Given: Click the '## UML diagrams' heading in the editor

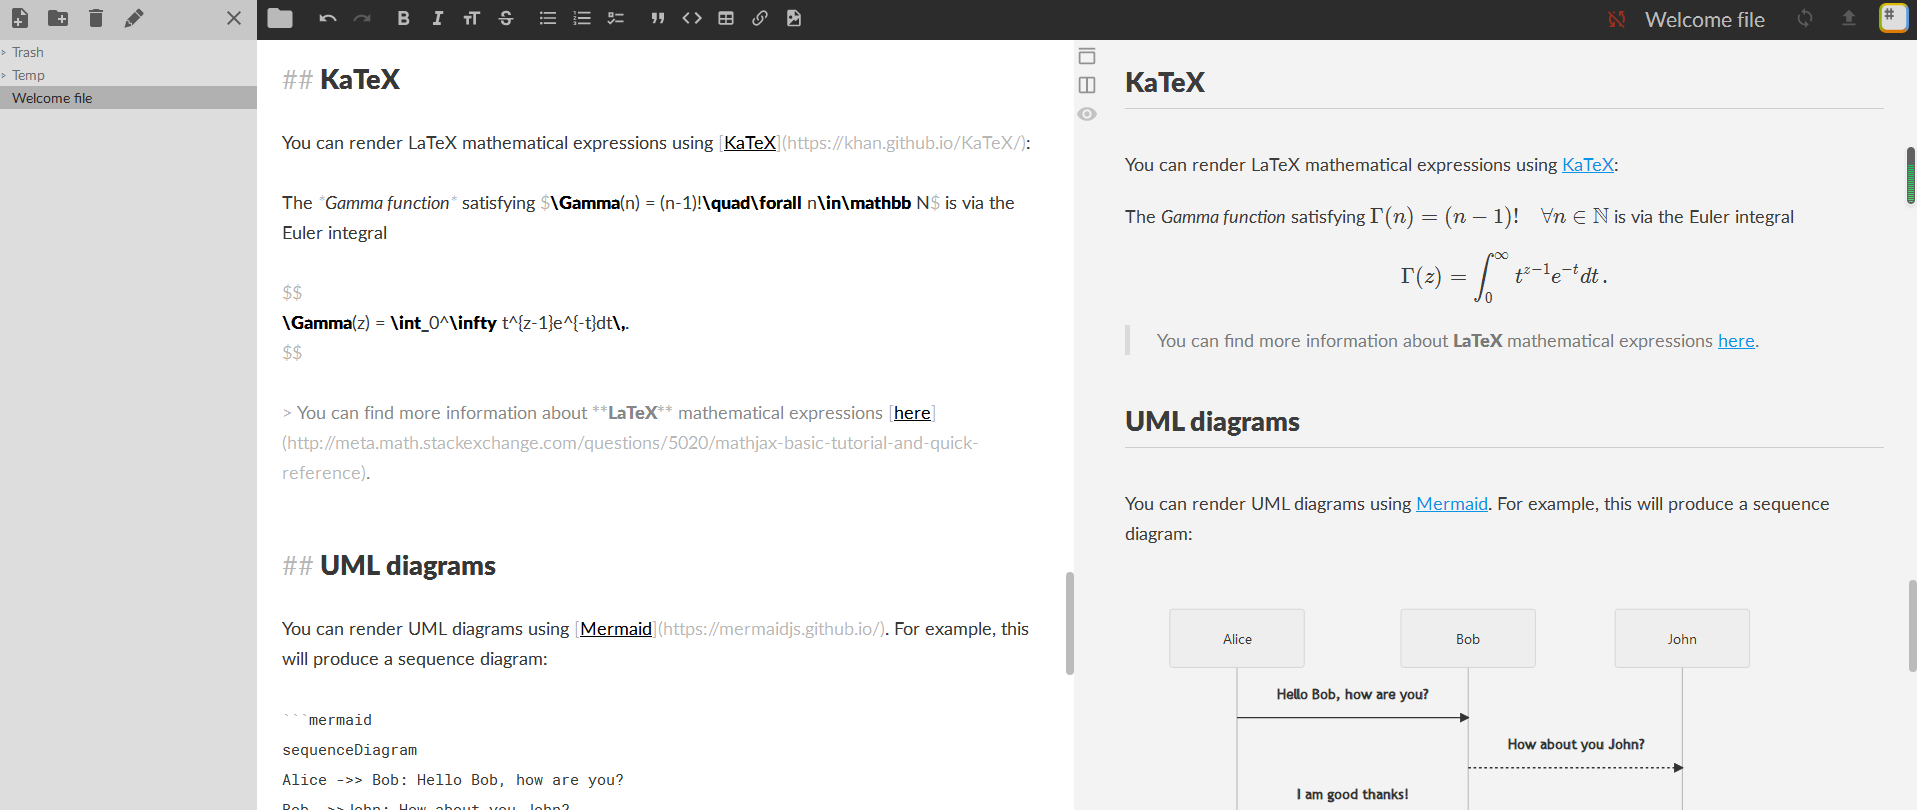Looking at the screenshot, I should click(x=389, y=566).
